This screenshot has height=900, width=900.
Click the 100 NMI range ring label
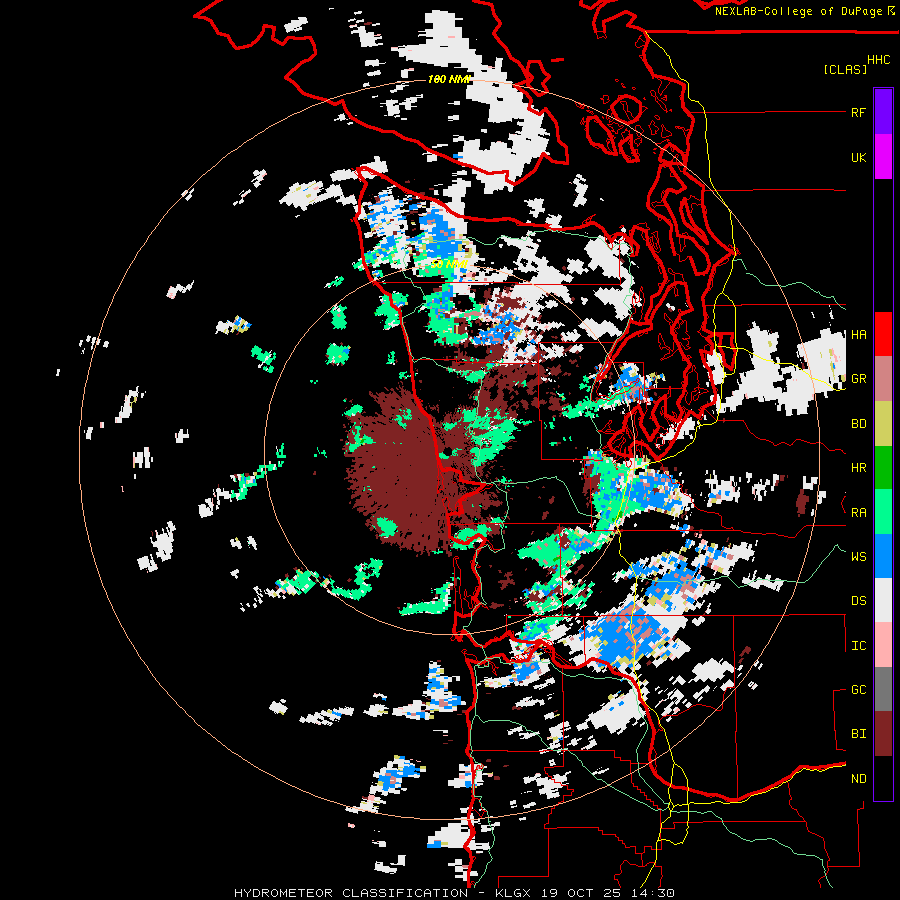pos(449,79)
